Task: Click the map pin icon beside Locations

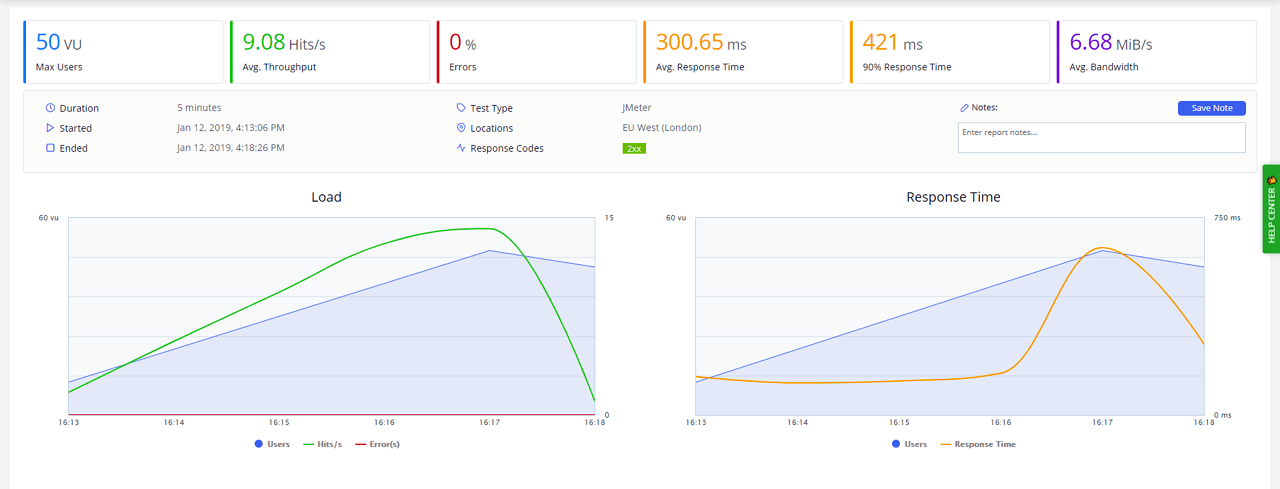Action: [x=461, y=128]
